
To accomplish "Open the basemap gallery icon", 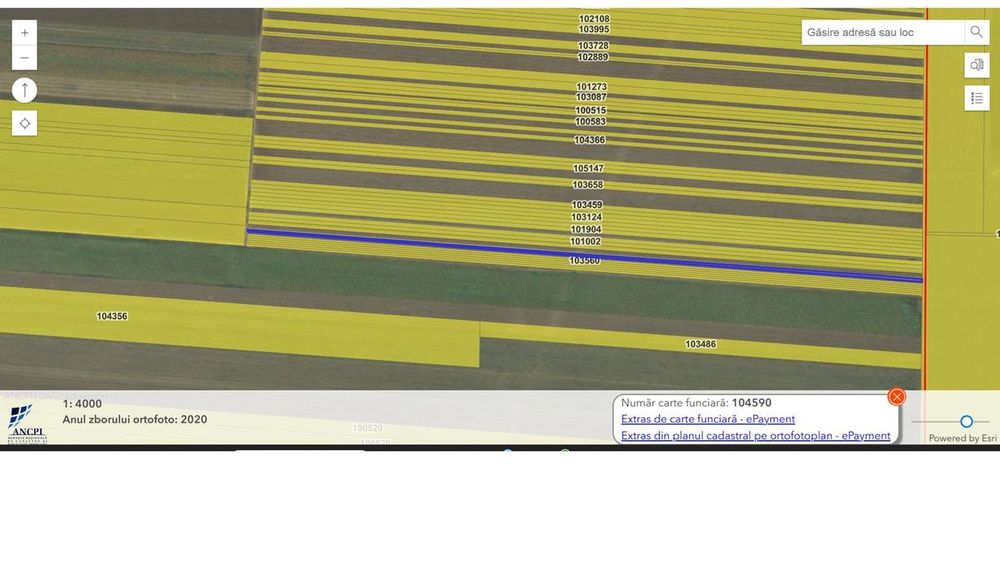I will (x=976, y=65).
